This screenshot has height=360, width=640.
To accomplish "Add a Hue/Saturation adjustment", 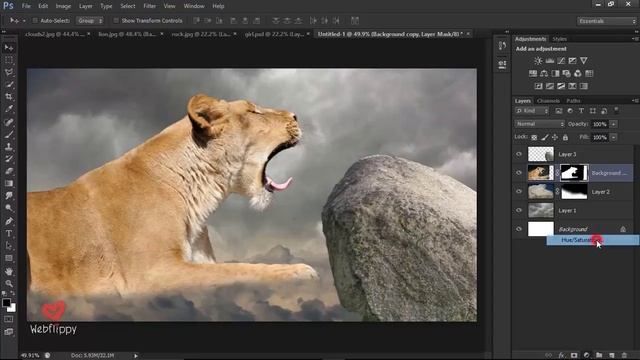I will [533, 73].
